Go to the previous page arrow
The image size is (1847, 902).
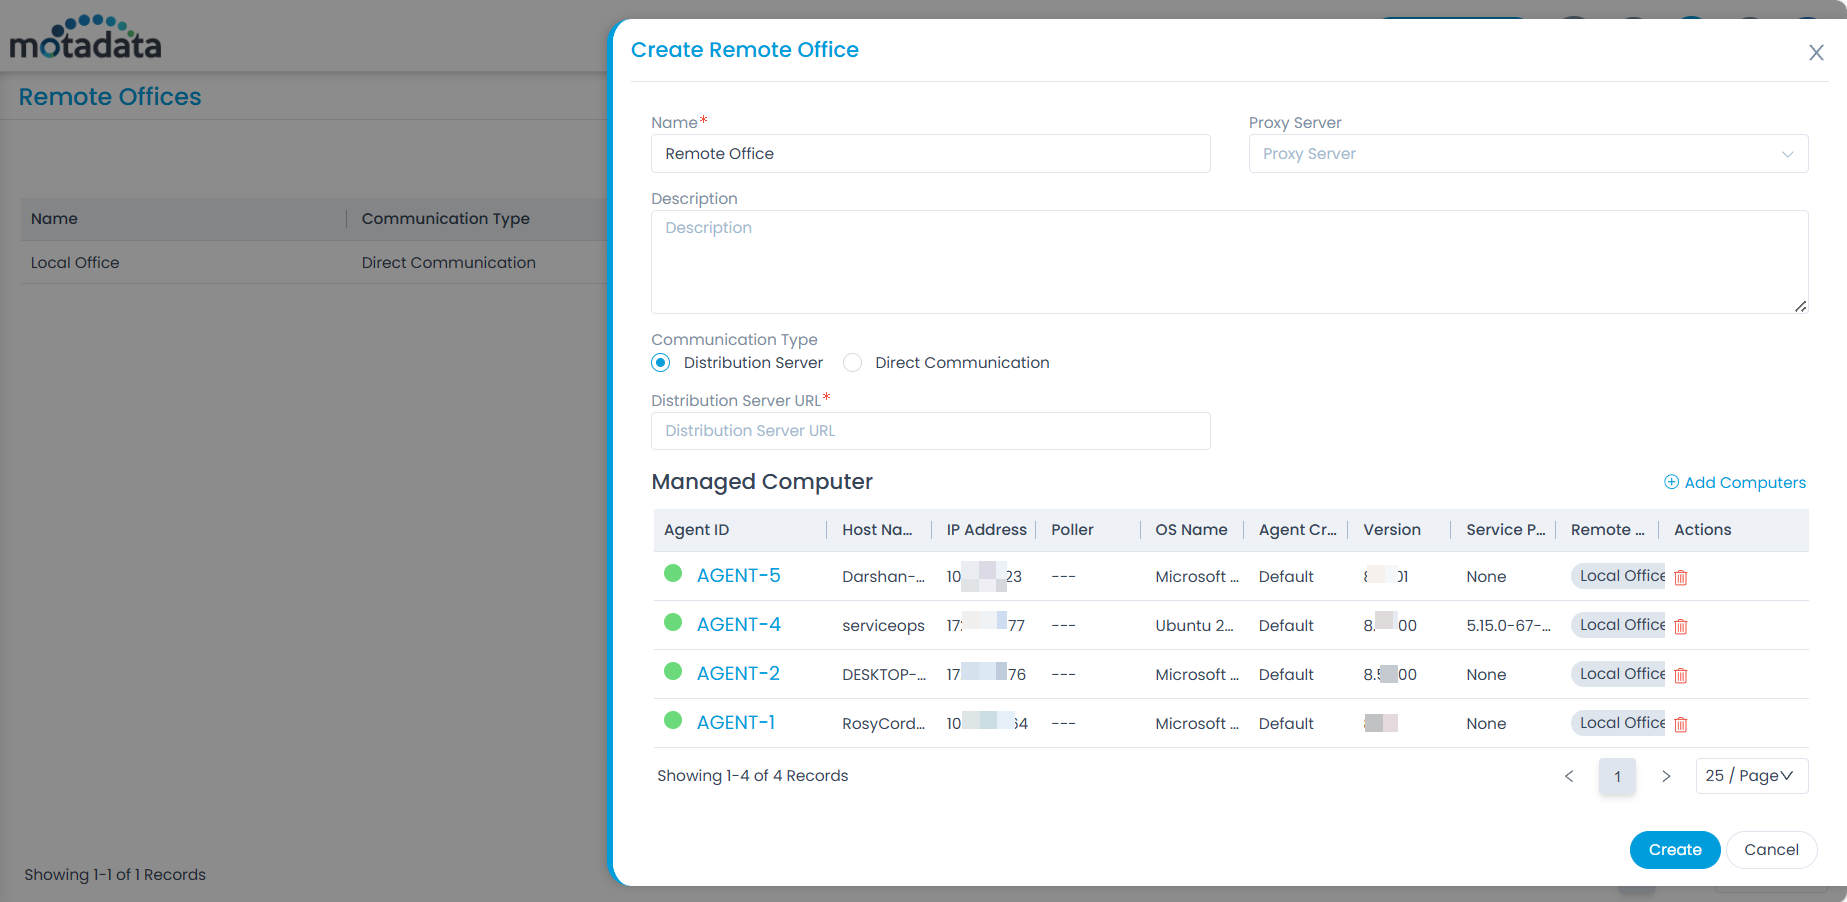[1569, 776]
